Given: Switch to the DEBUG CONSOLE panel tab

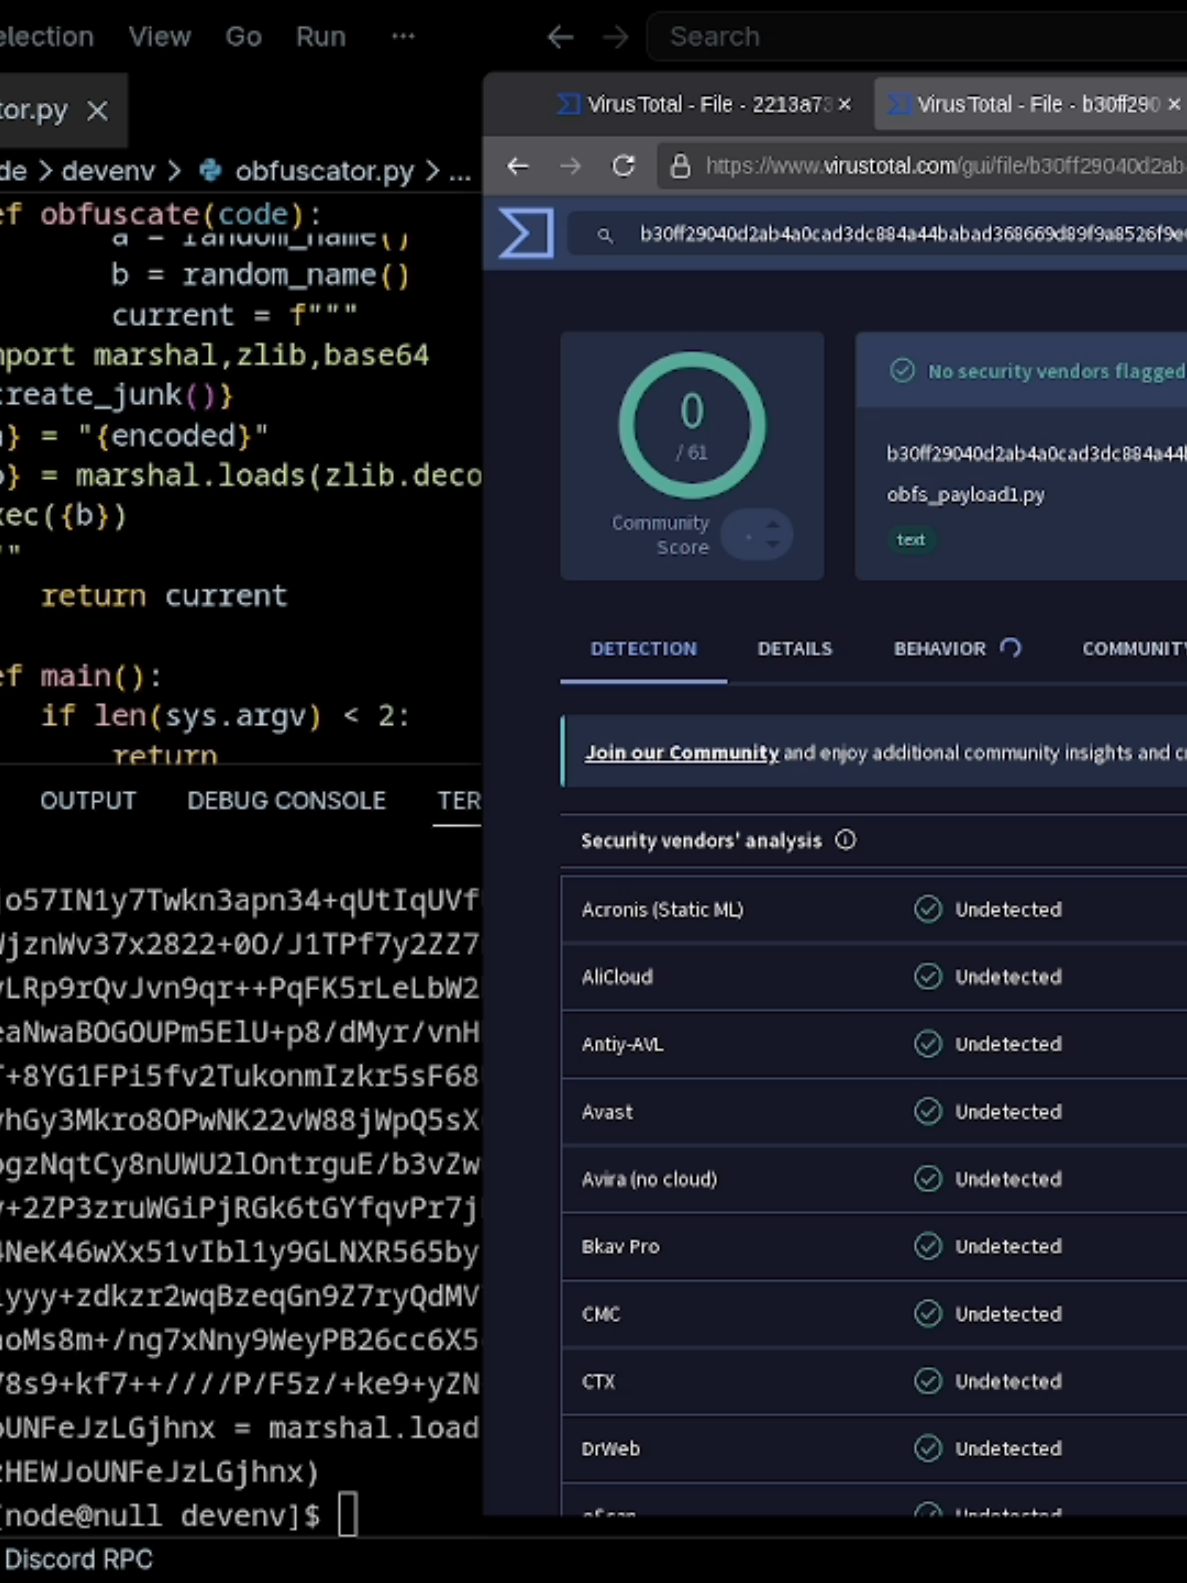Looking at the screenshot, I should click(x=286, y=801).
